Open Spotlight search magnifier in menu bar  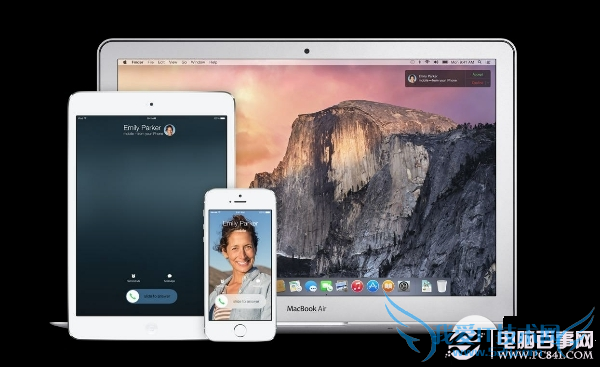coord(479,62)
